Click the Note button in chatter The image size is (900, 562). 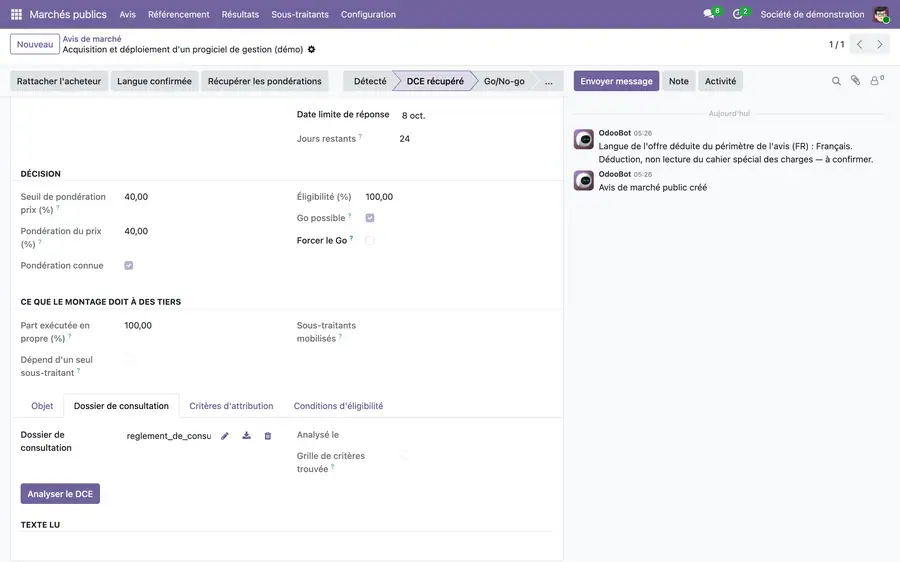point(678,81)
